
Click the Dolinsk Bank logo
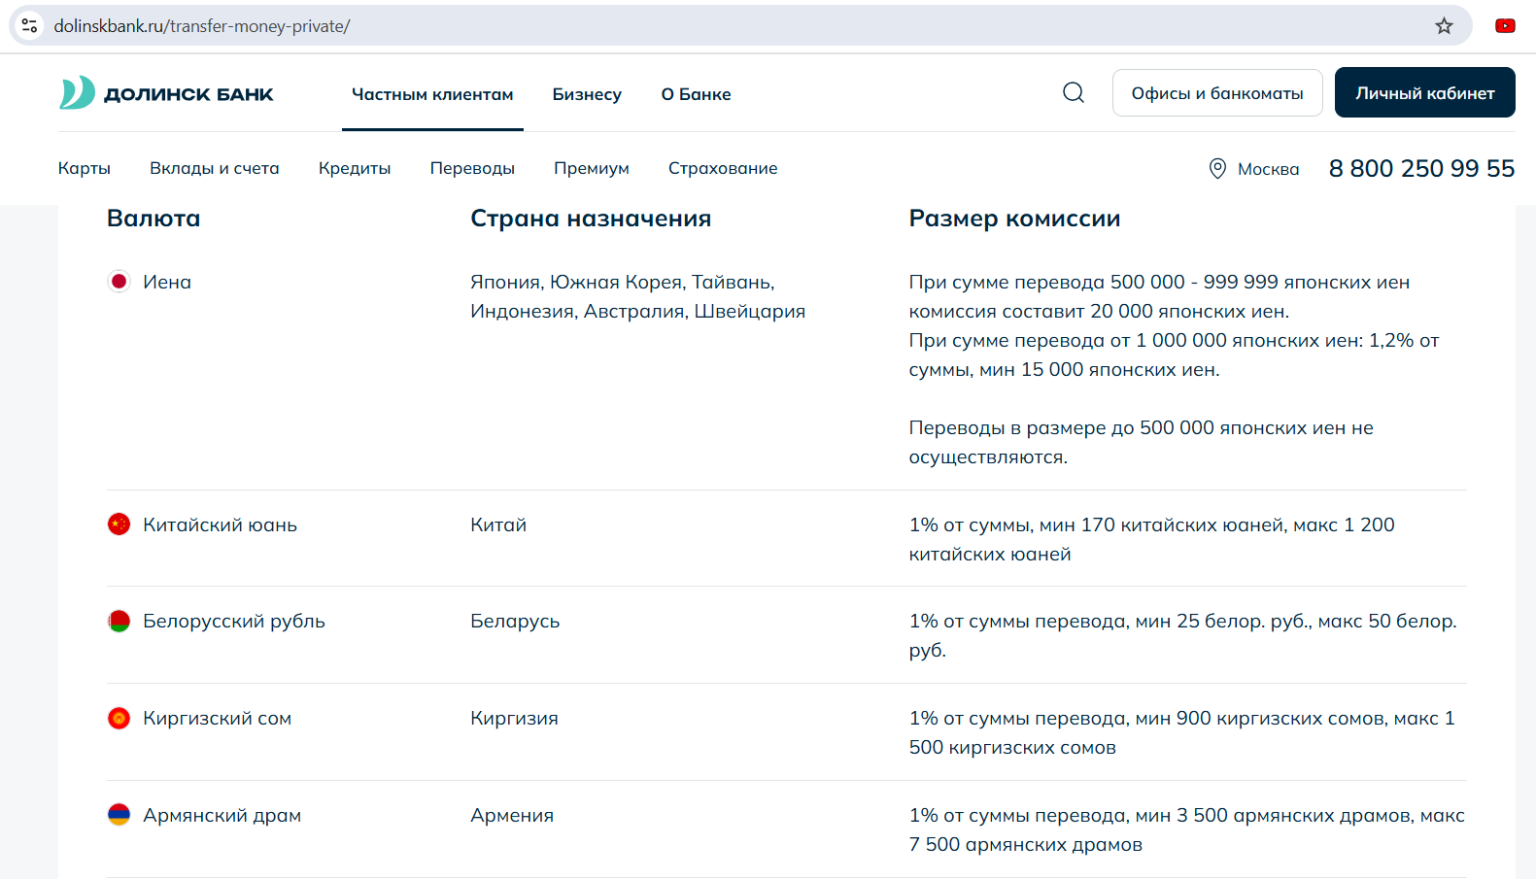pyautogui.click(x=166, y=94)
